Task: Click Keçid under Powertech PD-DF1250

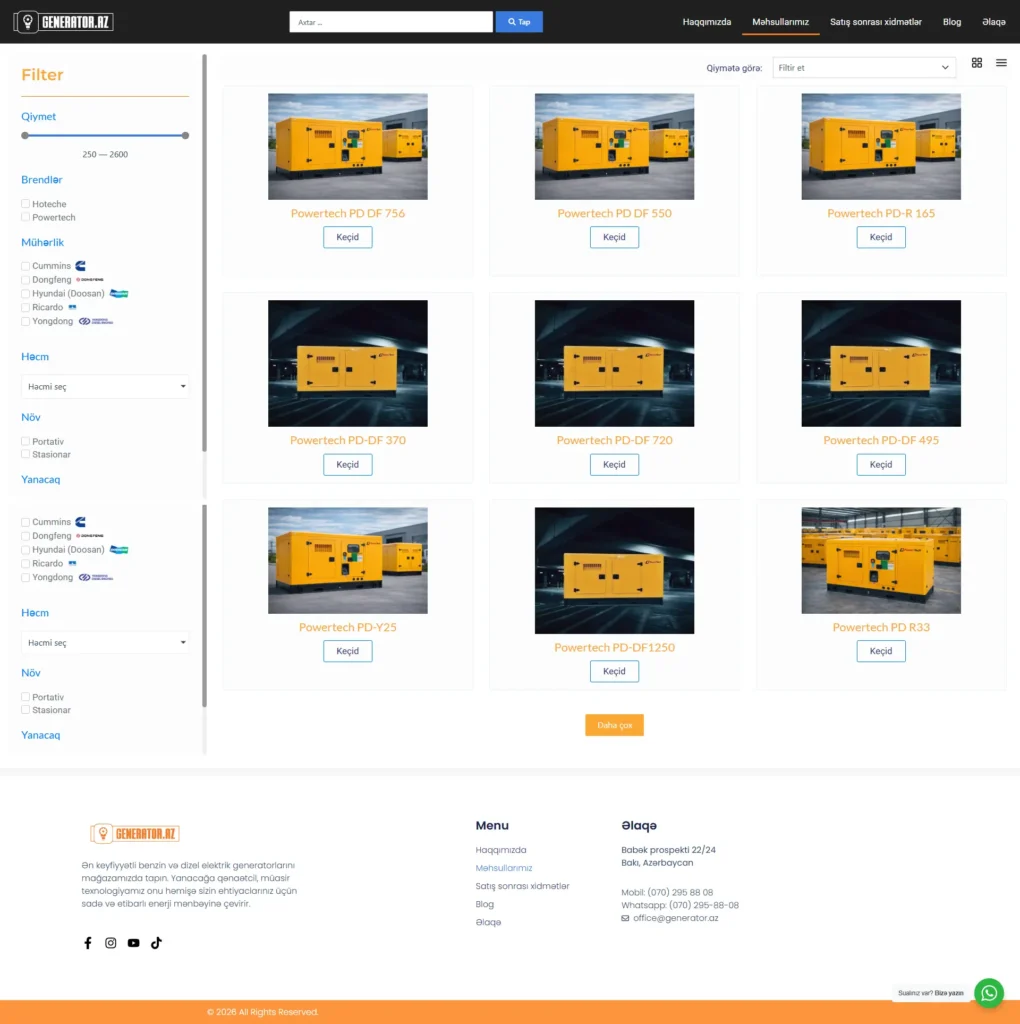Action: pyautogui.click(x=614, y=671)
